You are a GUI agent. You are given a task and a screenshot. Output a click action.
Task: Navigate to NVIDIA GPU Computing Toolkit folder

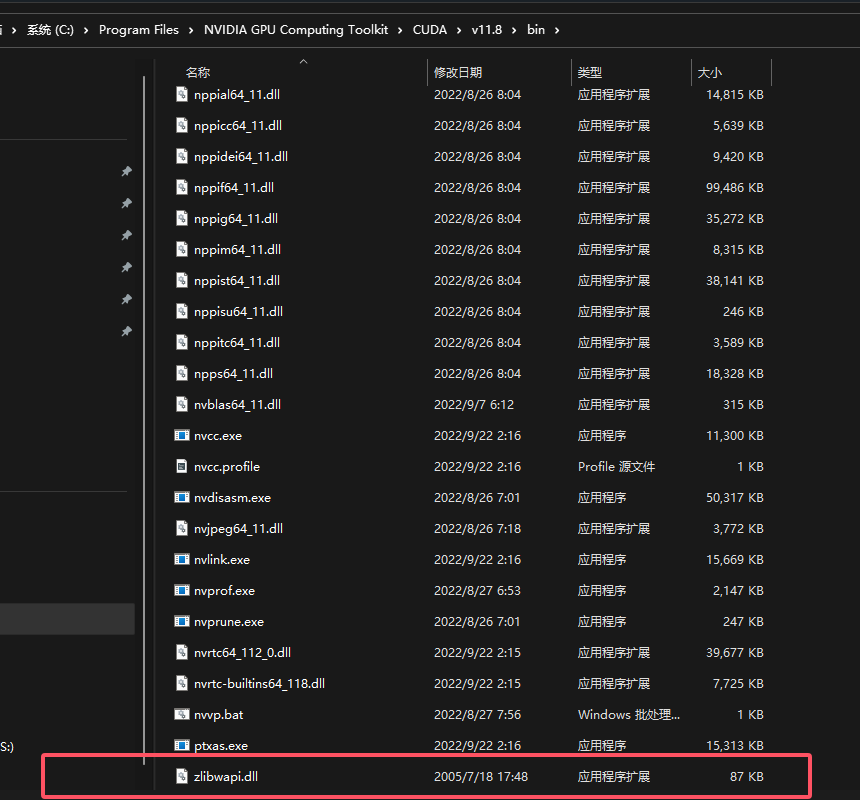(296, 30)
